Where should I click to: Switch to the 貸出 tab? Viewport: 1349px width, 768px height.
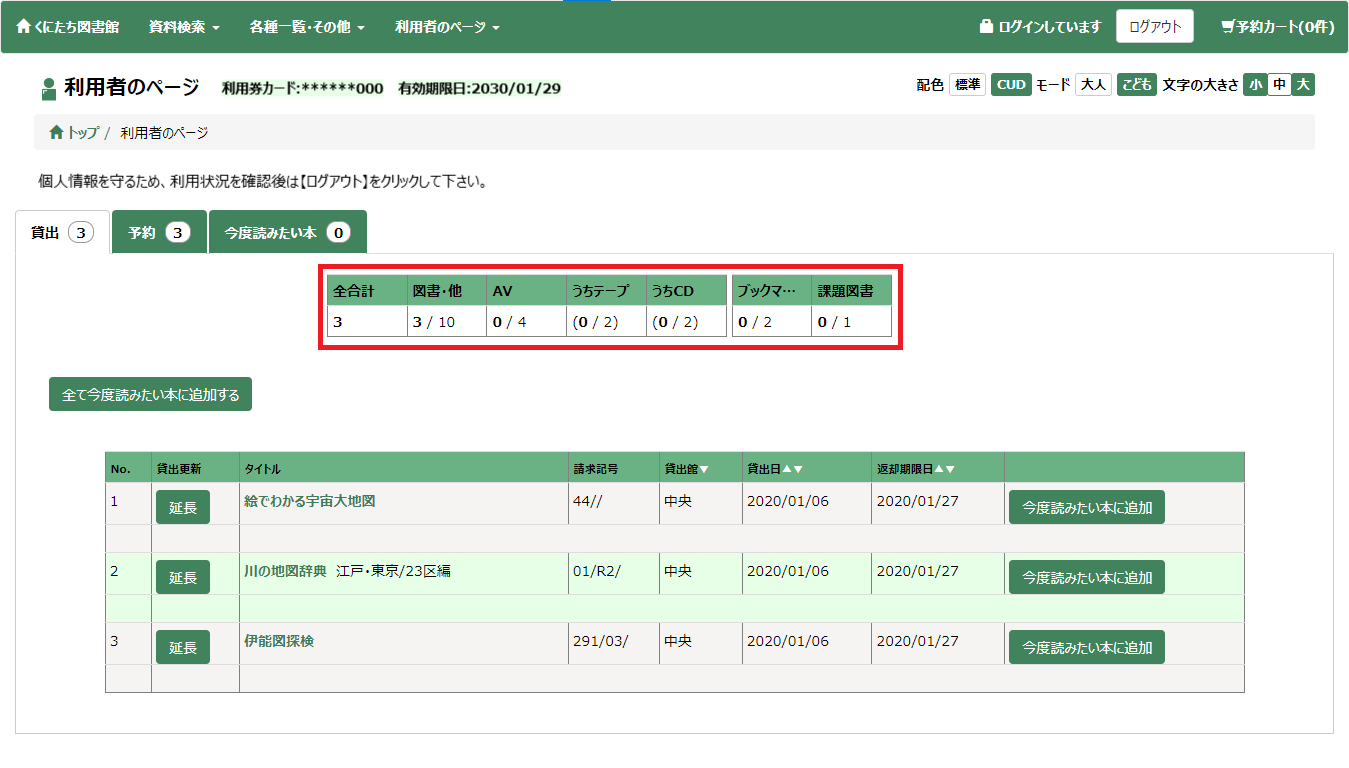coord(62,232)
